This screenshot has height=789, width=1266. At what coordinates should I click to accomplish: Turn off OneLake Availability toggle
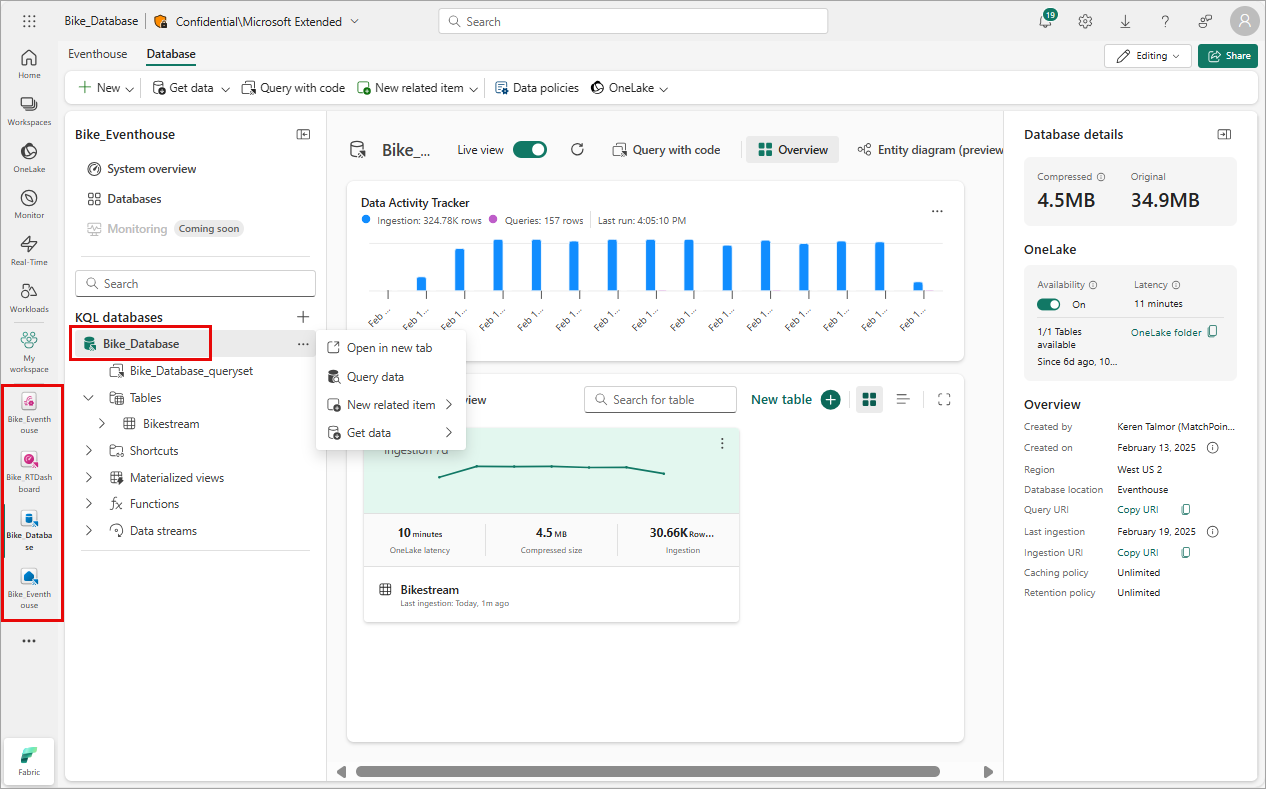[x=1049, y=304]
